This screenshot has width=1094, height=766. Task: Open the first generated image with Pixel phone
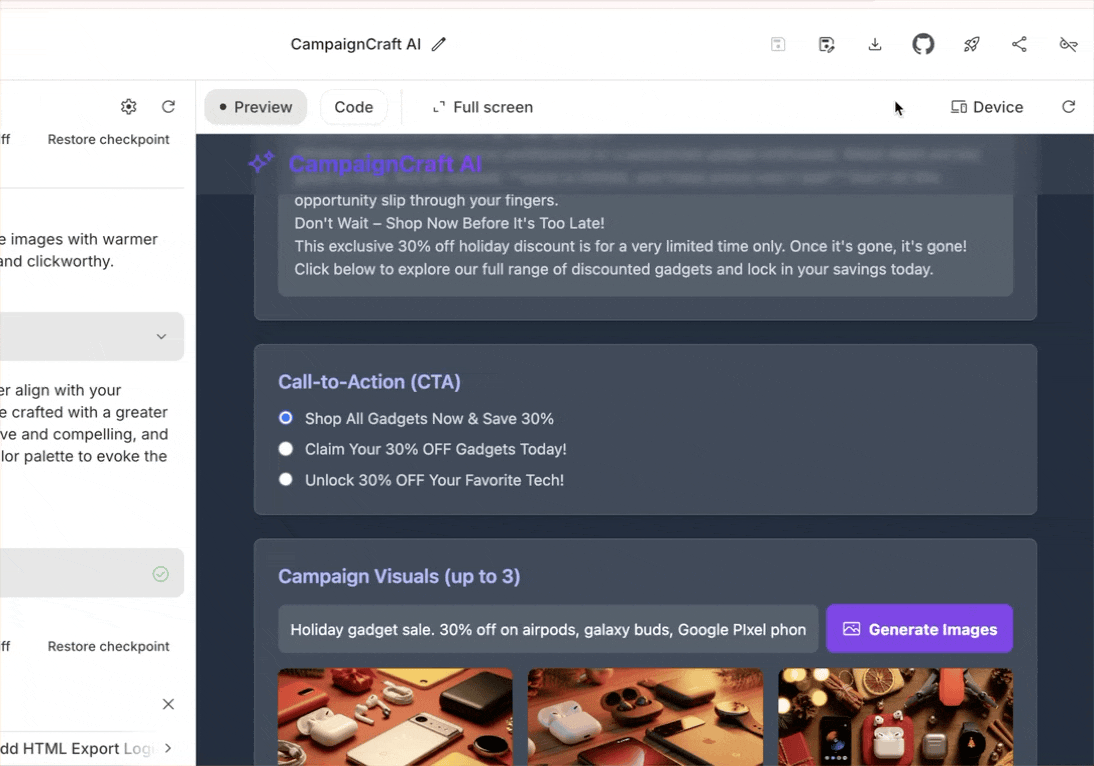point(396,717)
